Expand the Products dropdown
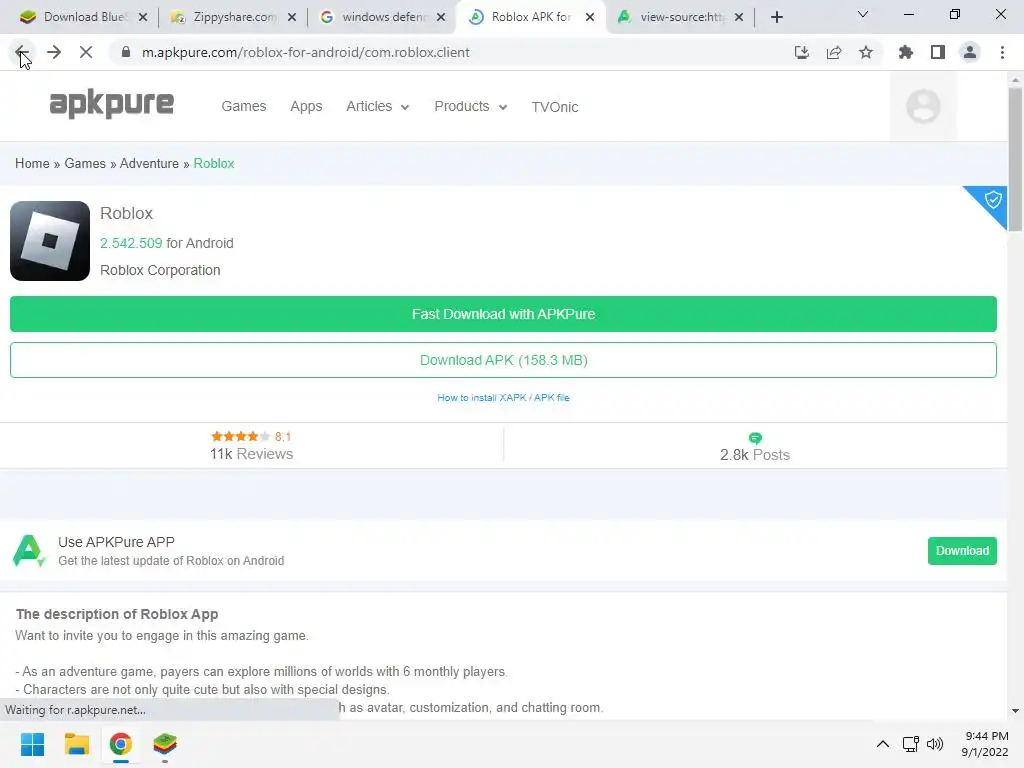This screenshot has width=1024, height=768. (x=471, y=106)
